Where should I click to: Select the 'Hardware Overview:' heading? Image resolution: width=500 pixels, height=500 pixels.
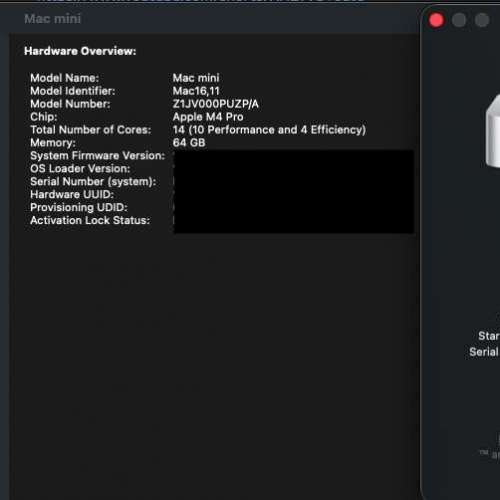80,51
